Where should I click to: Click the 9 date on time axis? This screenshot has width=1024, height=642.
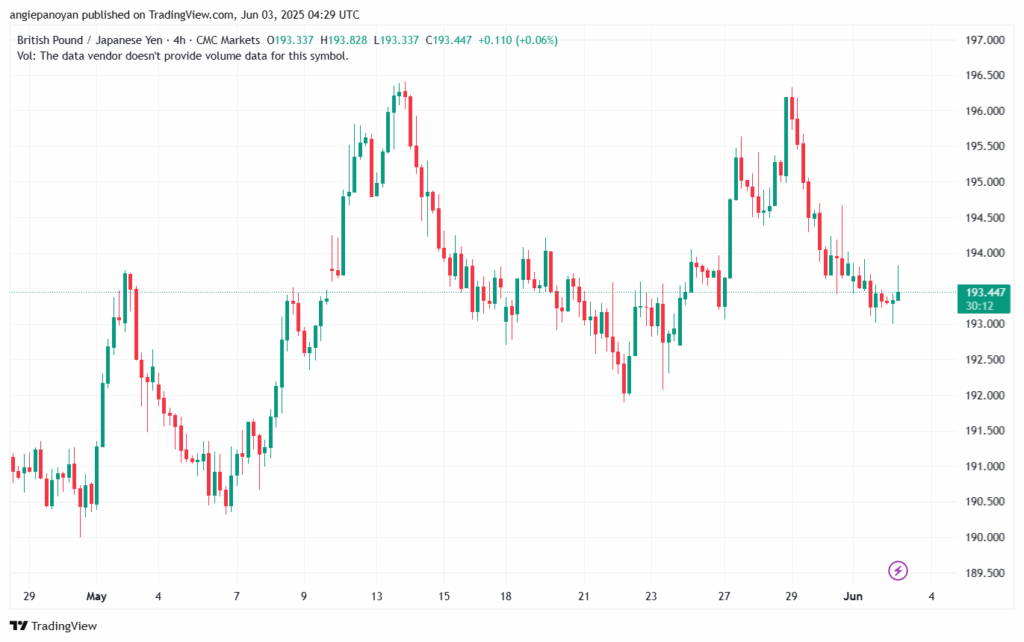(x=304, y=596)
